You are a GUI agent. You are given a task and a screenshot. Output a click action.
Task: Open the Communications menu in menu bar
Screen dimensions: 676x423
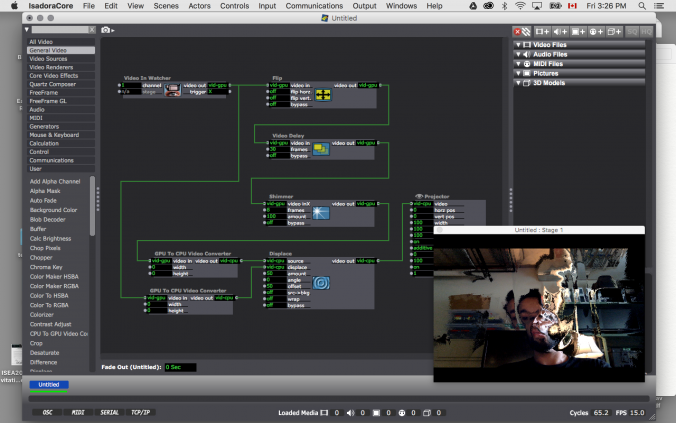click(313, 6)
